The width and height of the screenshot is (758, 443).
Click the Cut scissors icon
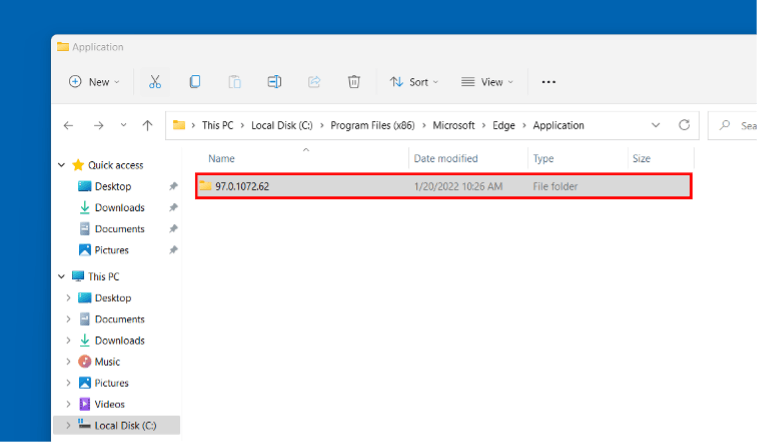coord(155,82)
